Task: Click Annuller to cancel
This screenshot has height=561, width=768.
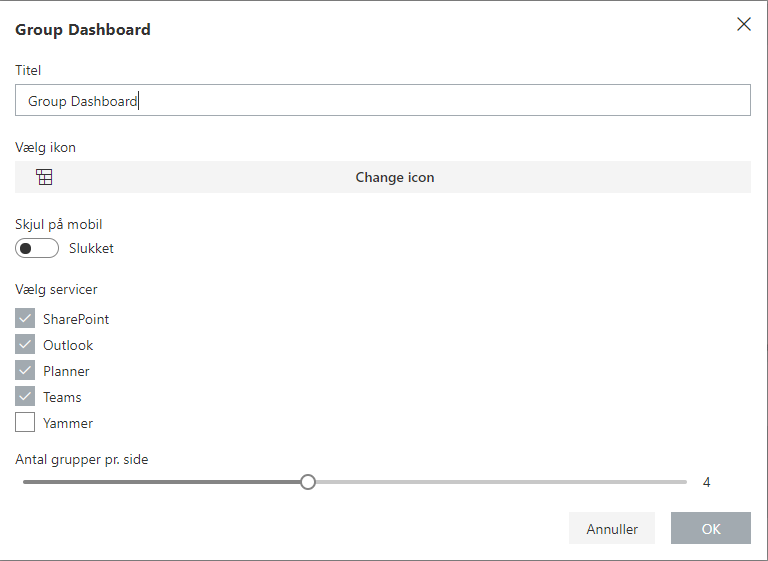Action: [x=612, y=528]
